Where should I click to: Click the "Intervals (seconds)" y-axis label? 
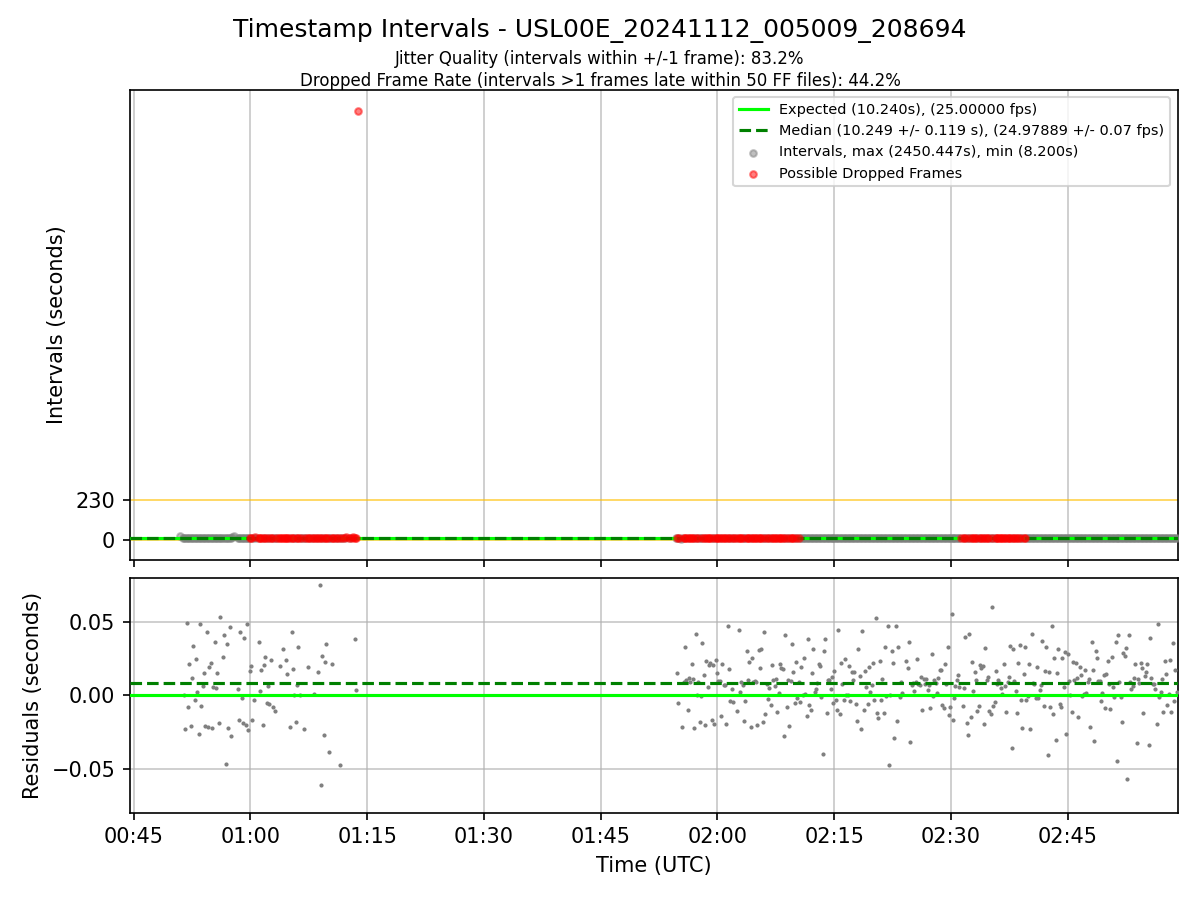56,325
